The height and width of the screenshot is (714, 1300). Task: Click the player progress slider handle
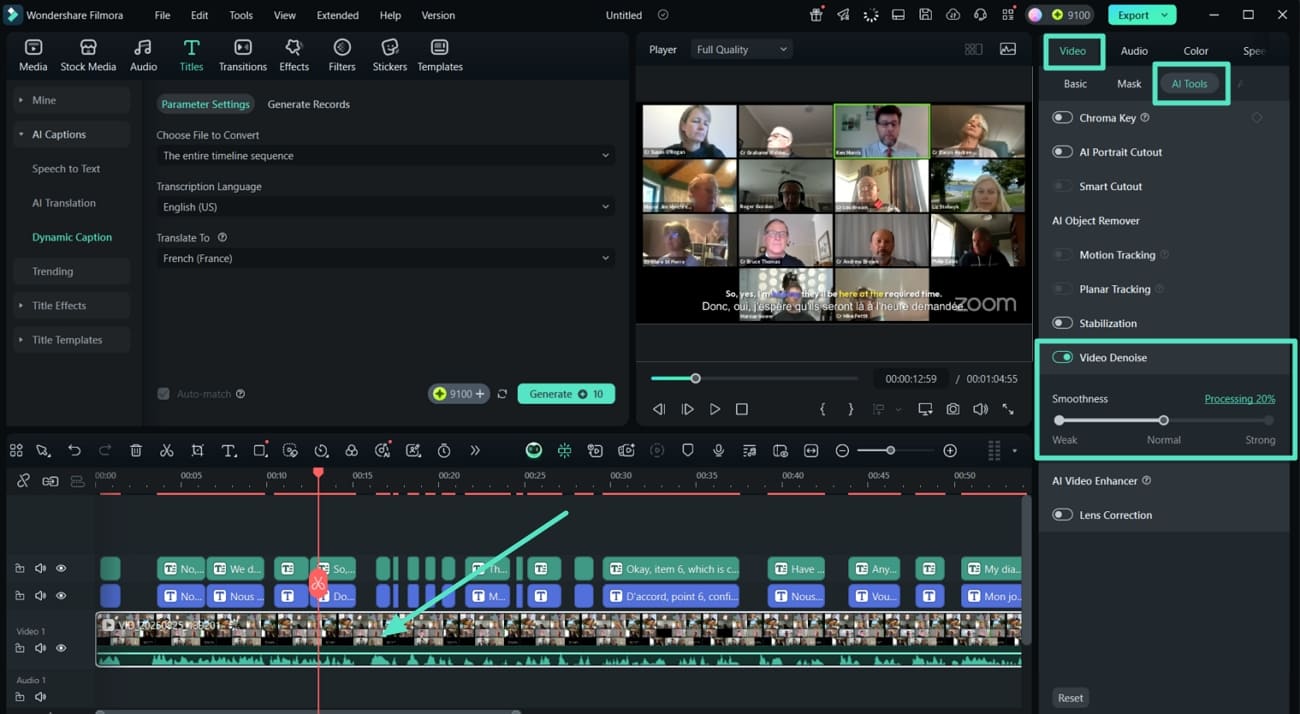click(x=695, y=378)
